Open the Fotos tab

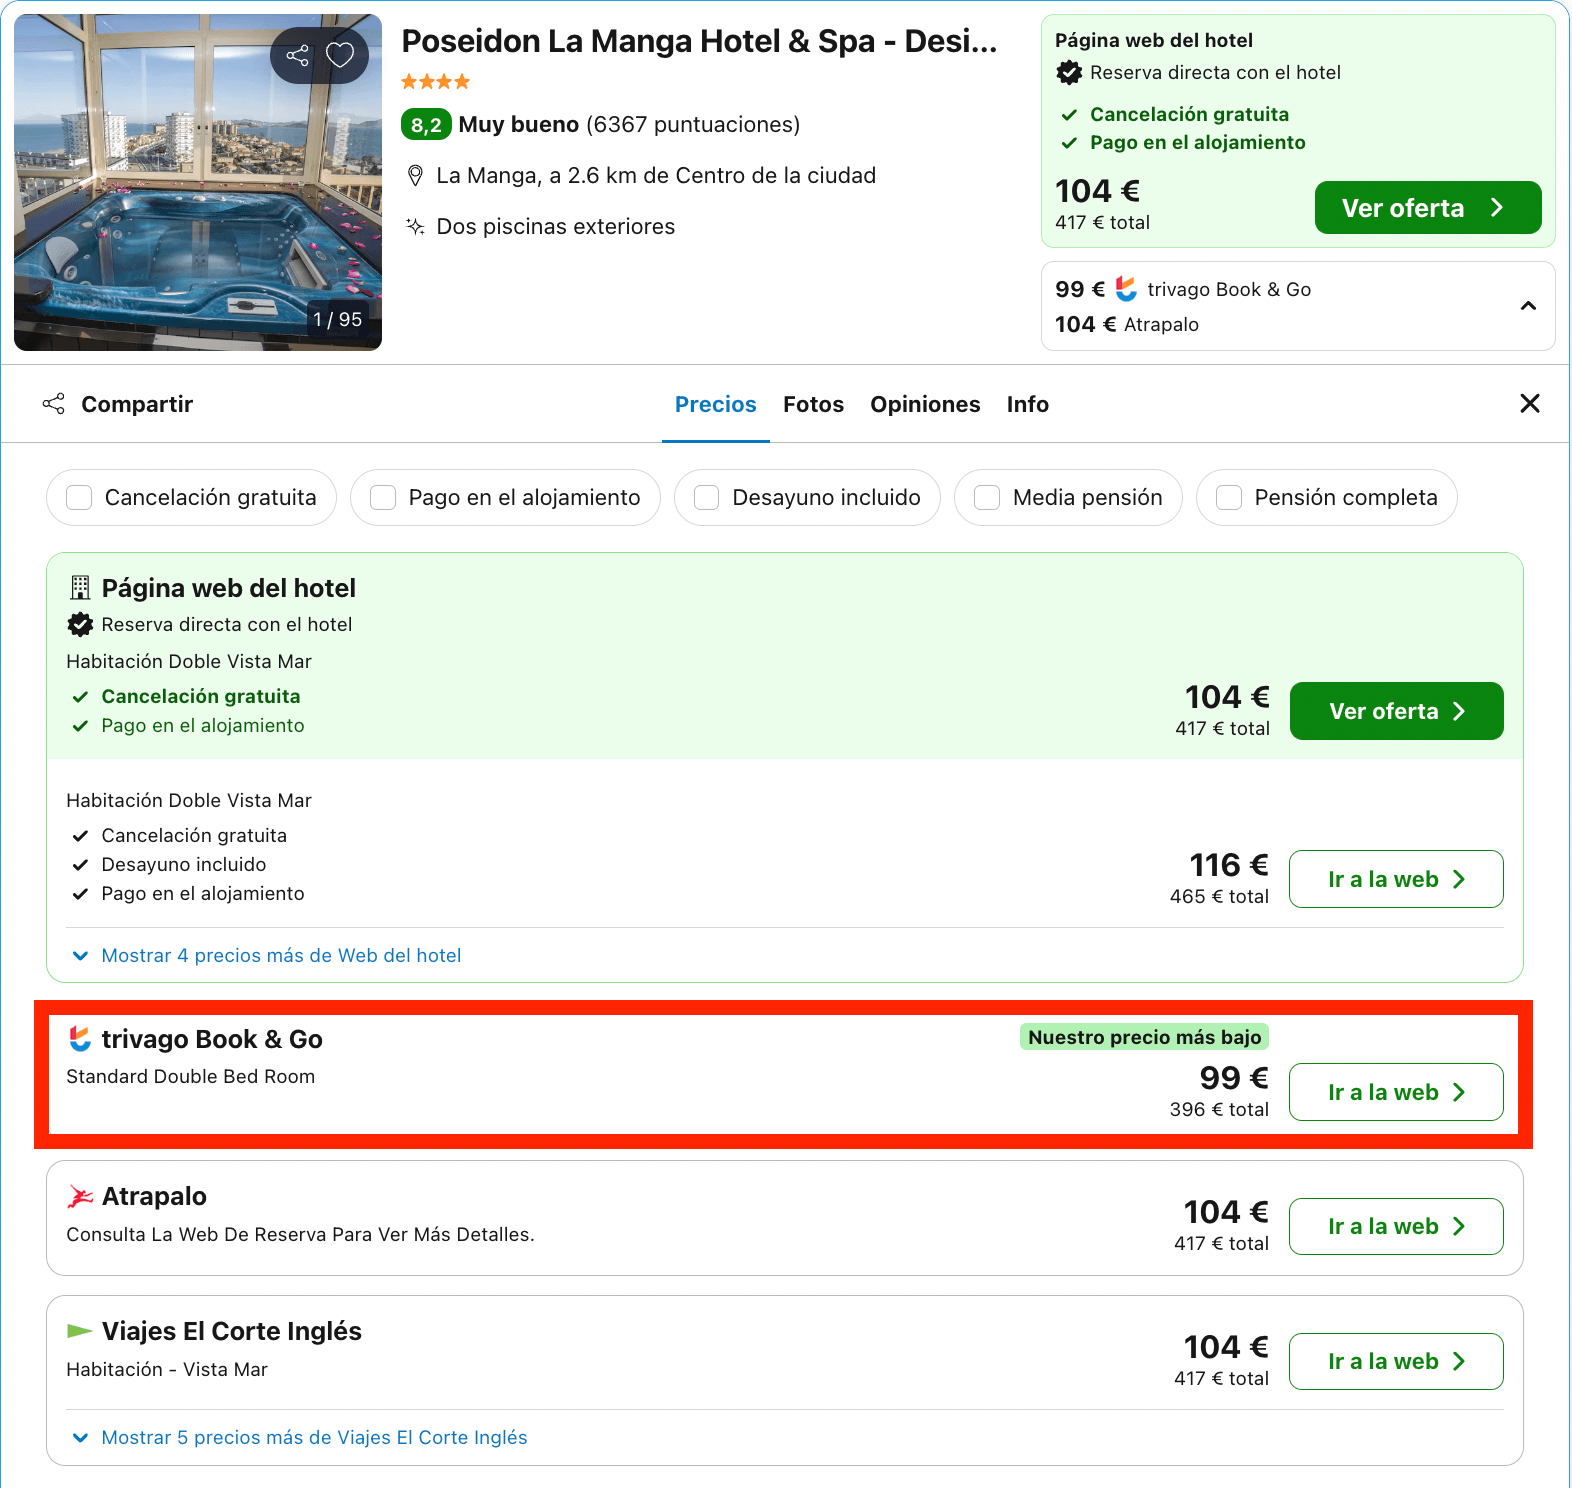(x=813, y=404)
